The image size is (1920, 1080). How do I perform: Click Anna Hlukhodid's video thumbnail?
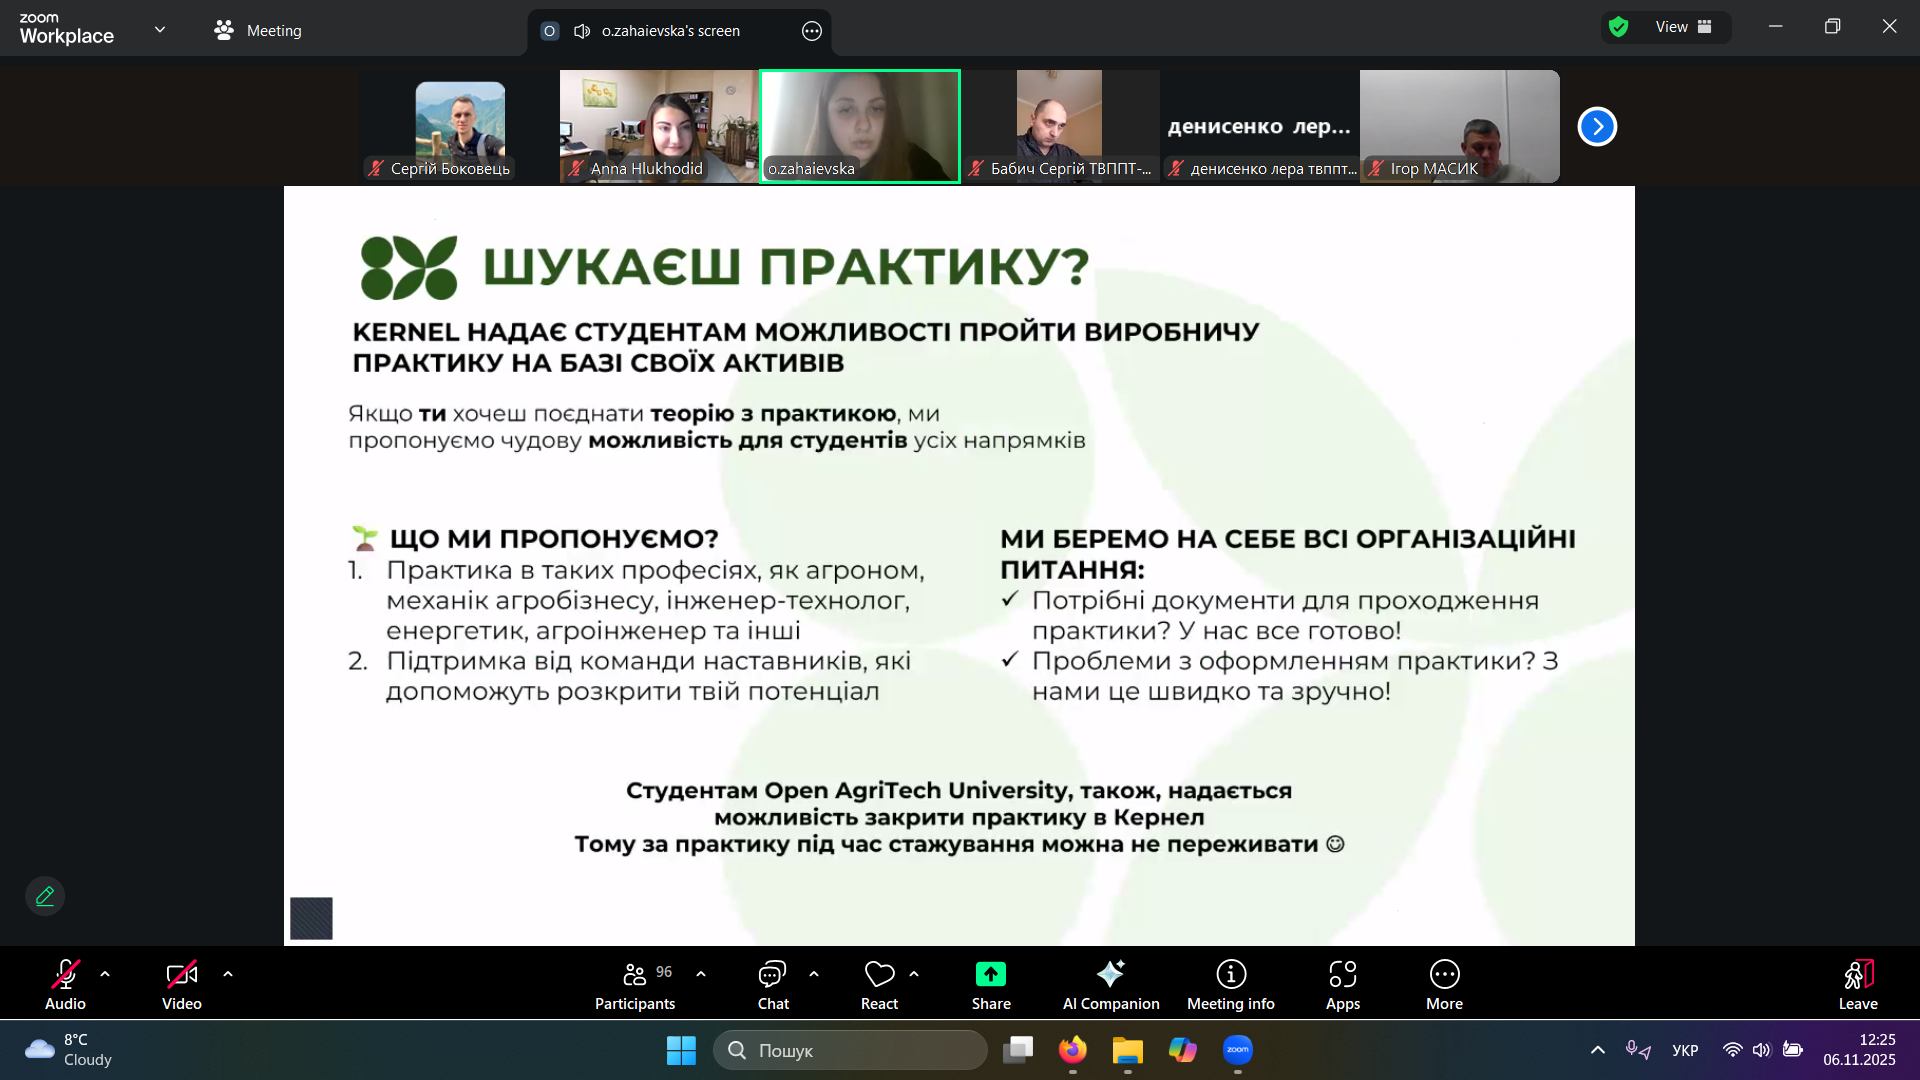pos(659,125)
